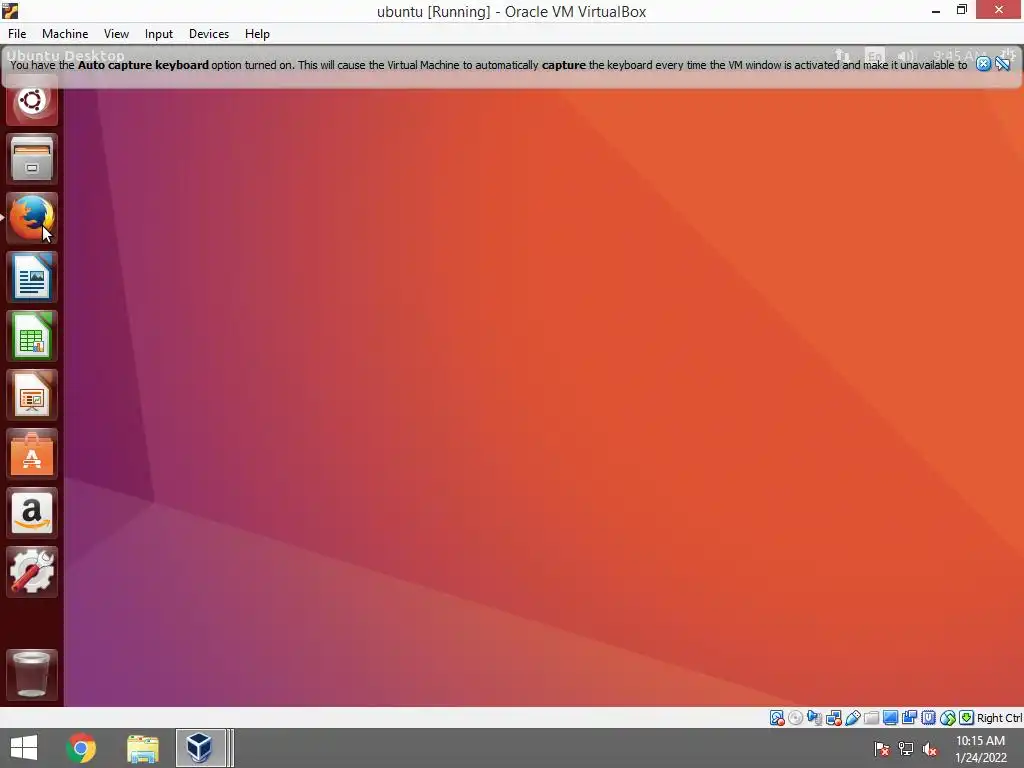
Task: Open System Settings from the launcher
Action: (x=31, y=572)
